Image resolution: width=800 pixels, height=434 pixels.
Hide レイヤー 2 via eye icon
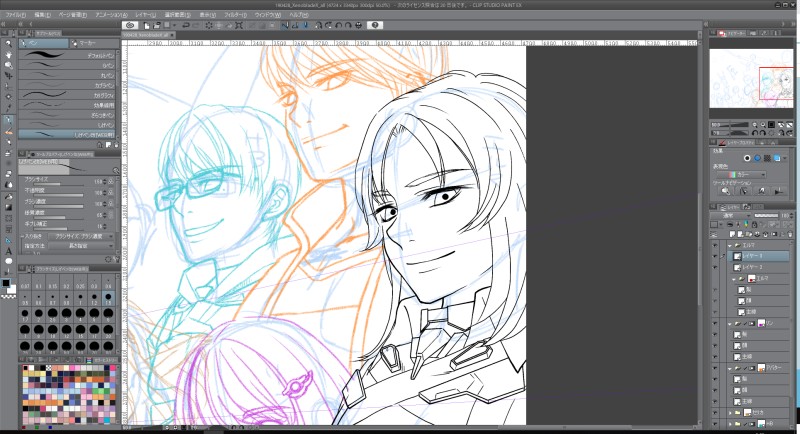(x=715, y=267)
